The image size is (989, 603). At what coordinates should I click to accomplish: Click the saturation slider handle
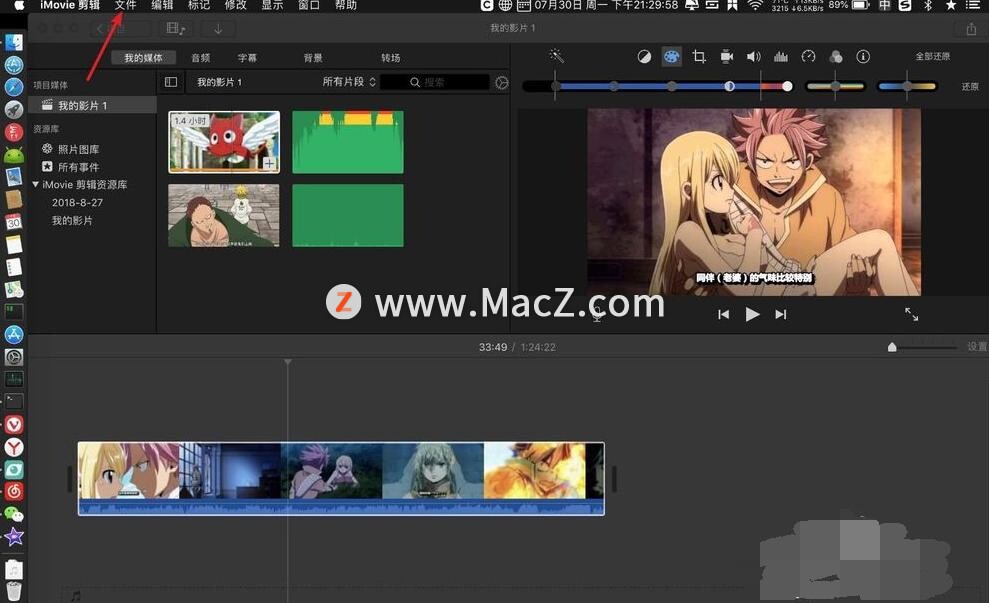(x=836, y=86)
